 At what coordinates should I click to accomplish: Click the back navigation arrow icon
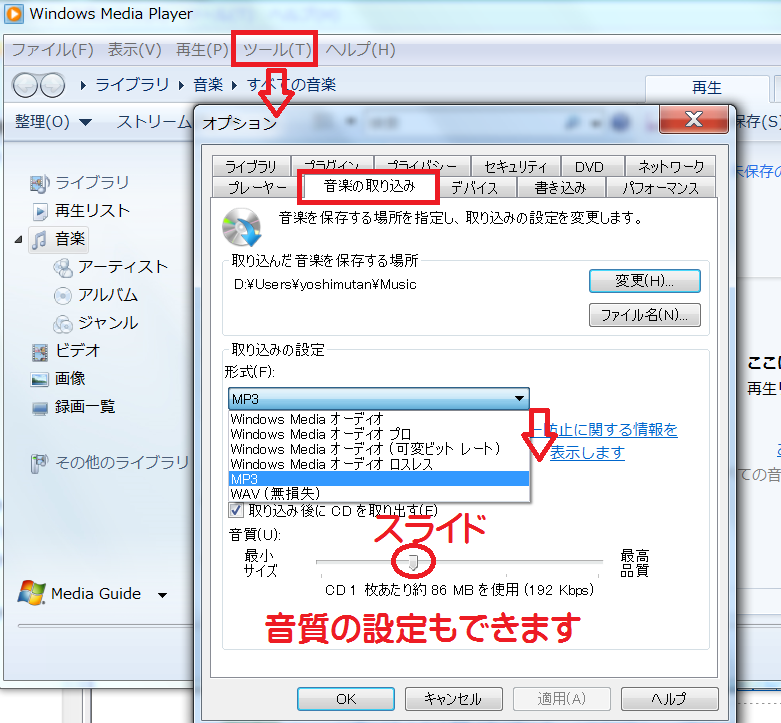click(x=25, y=85)
